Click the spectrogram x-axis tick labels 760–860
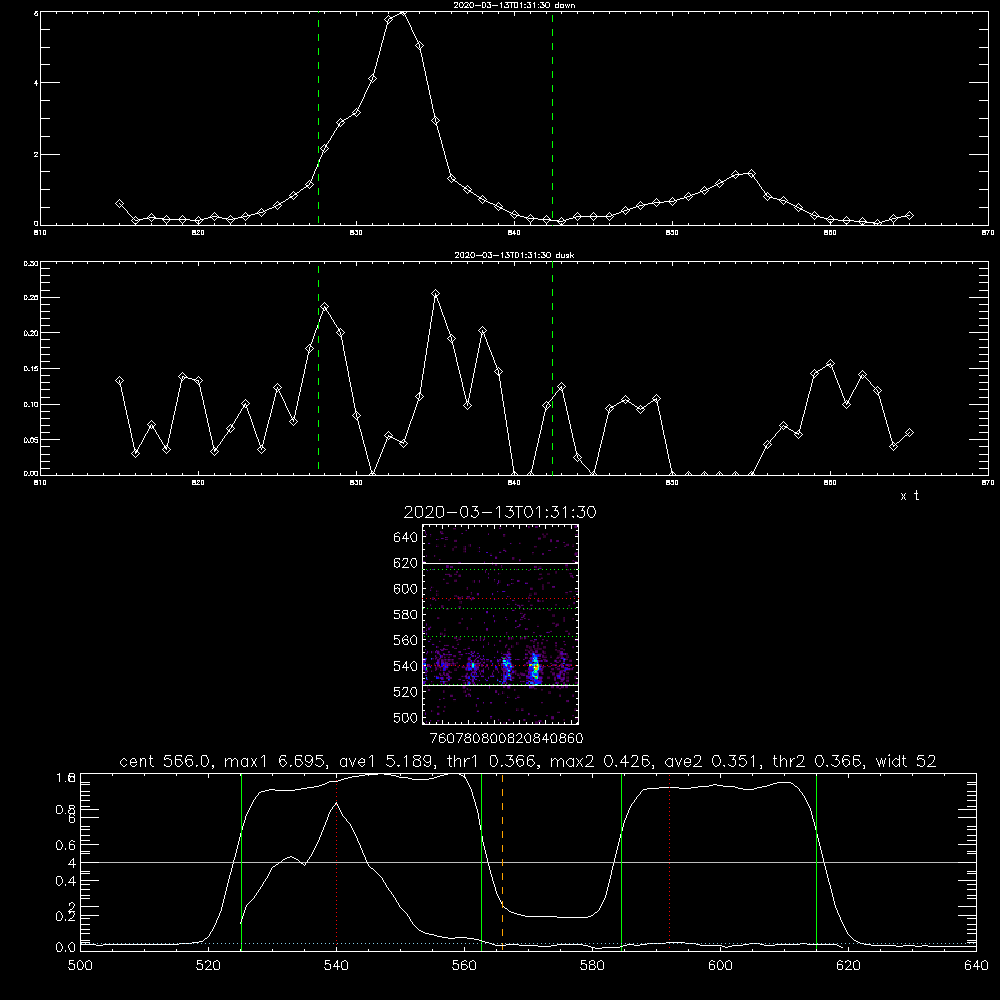 coord(506,738)
